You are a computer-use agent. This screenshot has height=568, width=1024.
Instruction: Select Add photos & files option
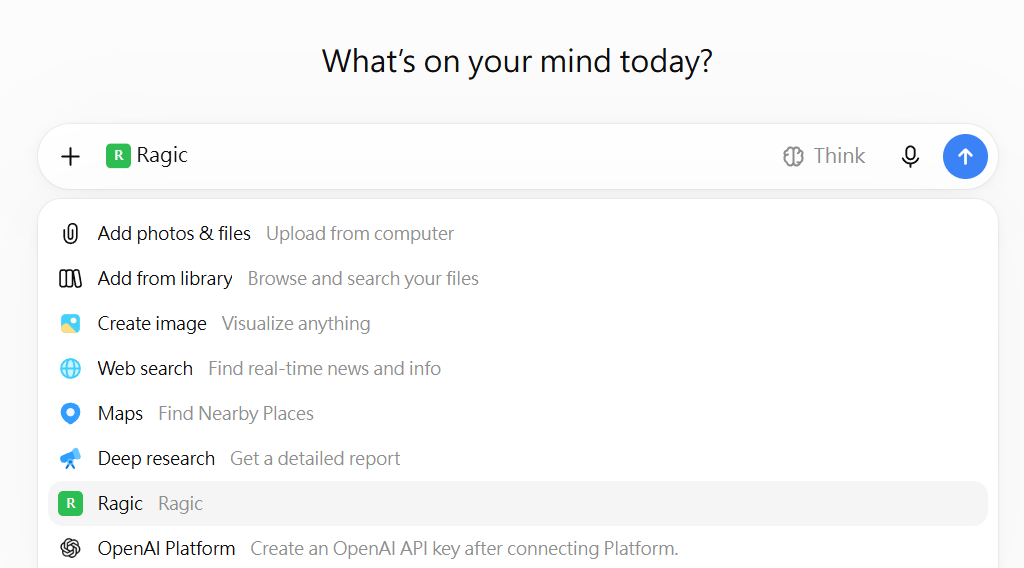517,234
